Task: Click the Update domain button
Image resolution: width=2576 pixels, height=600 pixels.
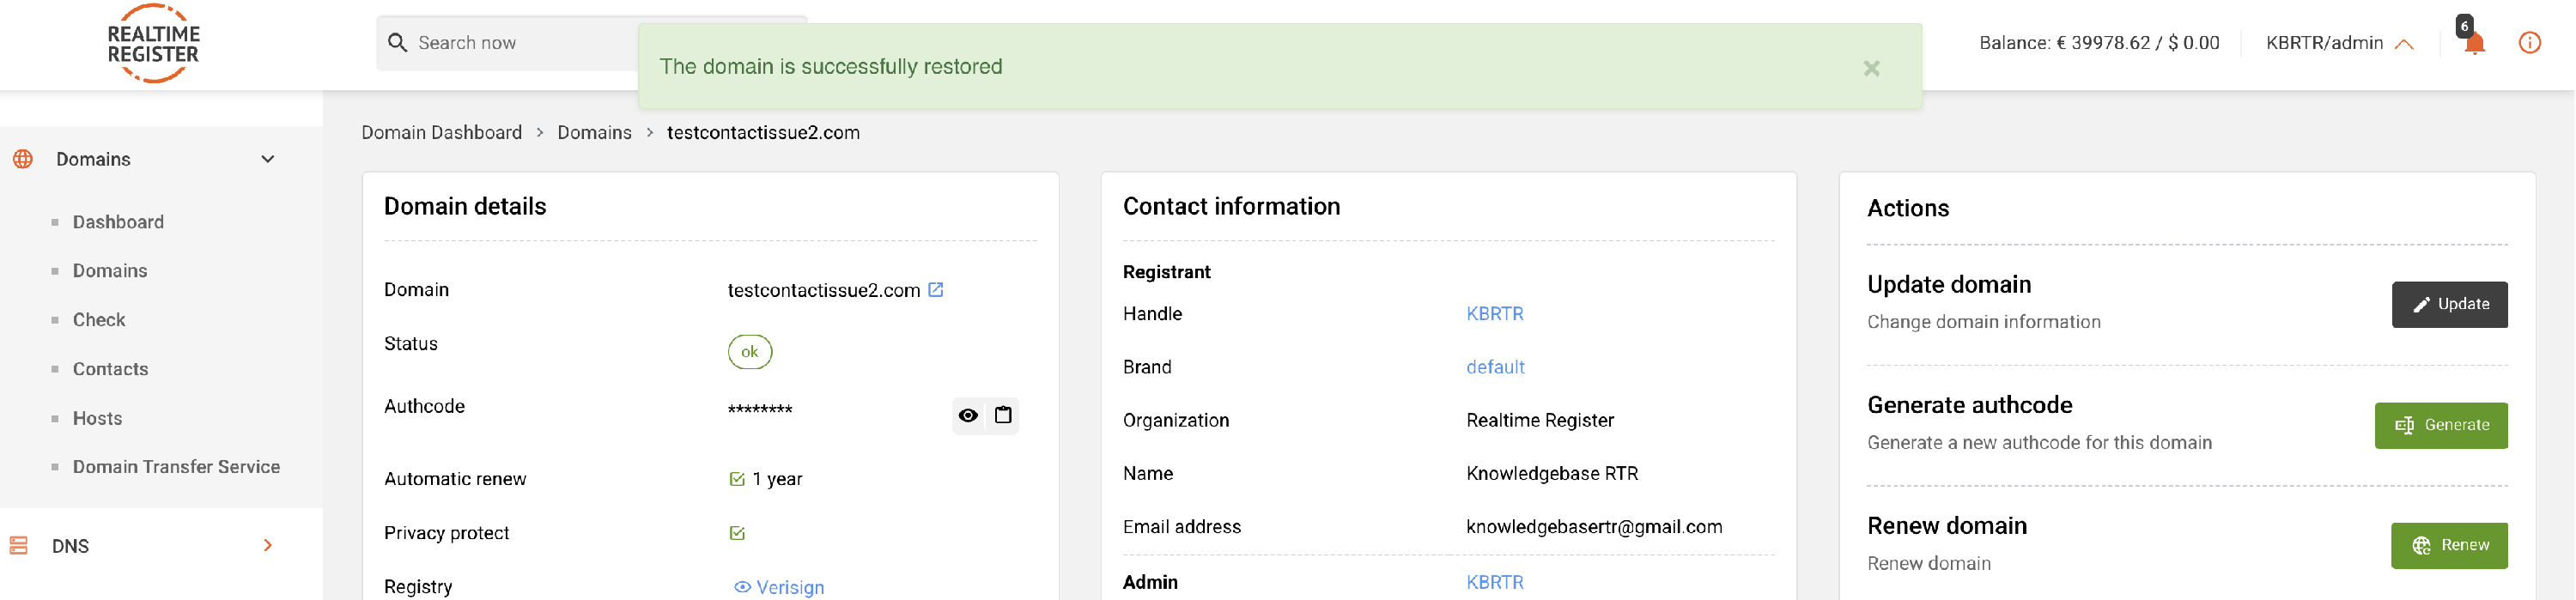Action: (x=2448, y=305)
